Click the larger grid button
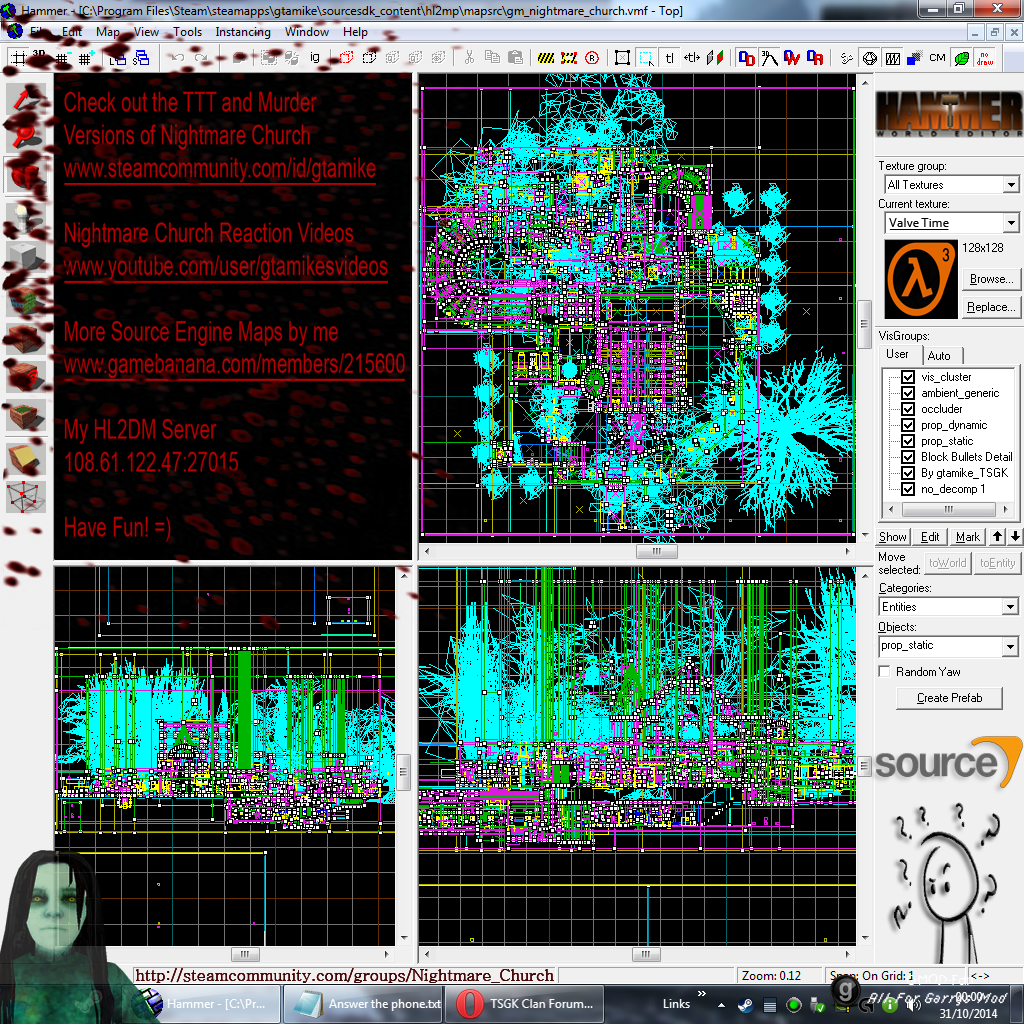 tap(85, 58)
